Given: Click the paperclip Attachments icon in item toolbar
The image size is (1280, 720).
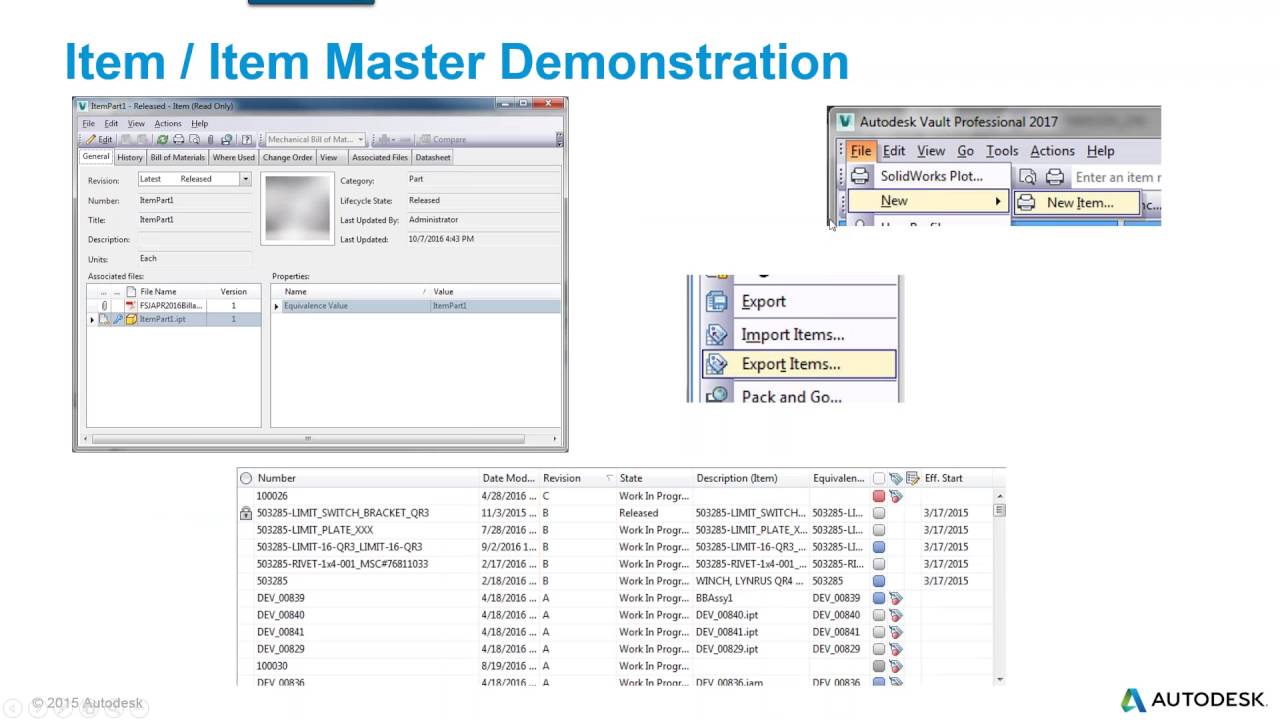Looking at the screenshot, I should tap(210, 139).
